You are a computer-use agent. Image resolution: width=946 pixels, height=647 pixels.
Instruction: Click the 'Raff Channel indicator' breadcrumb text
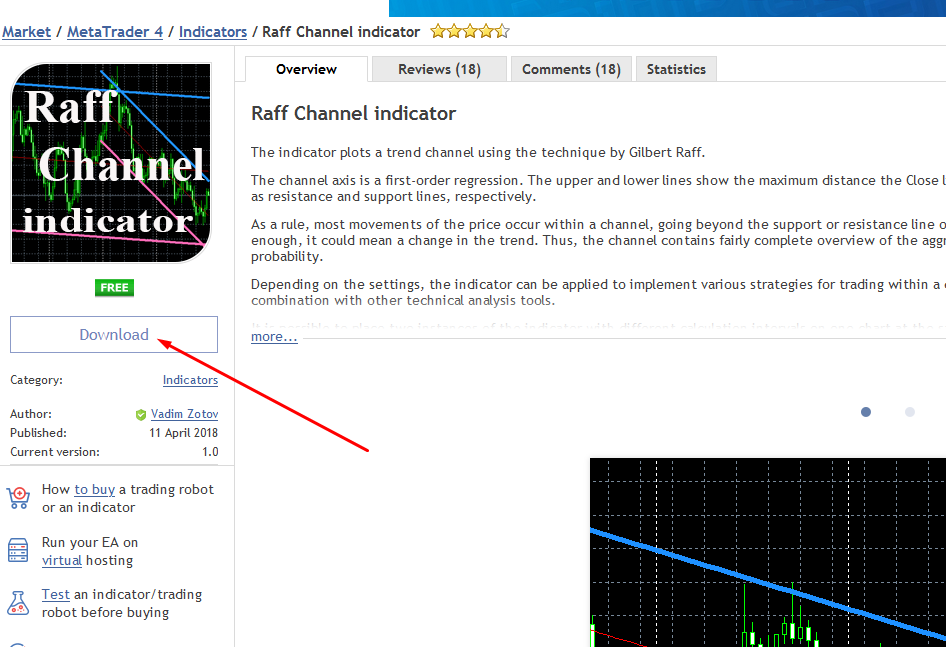[x=341, y=32]
